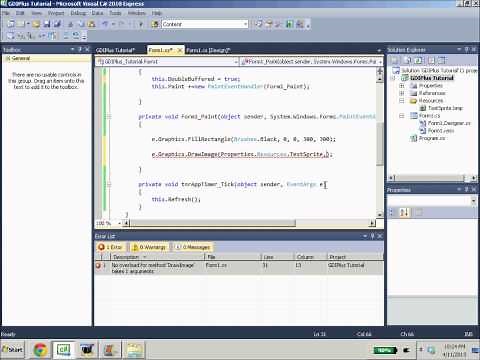The height and width of the screenshot is (360, 480).
Task: Expand Properties node in Solution Explorer
Action: [x=402, y=86]
